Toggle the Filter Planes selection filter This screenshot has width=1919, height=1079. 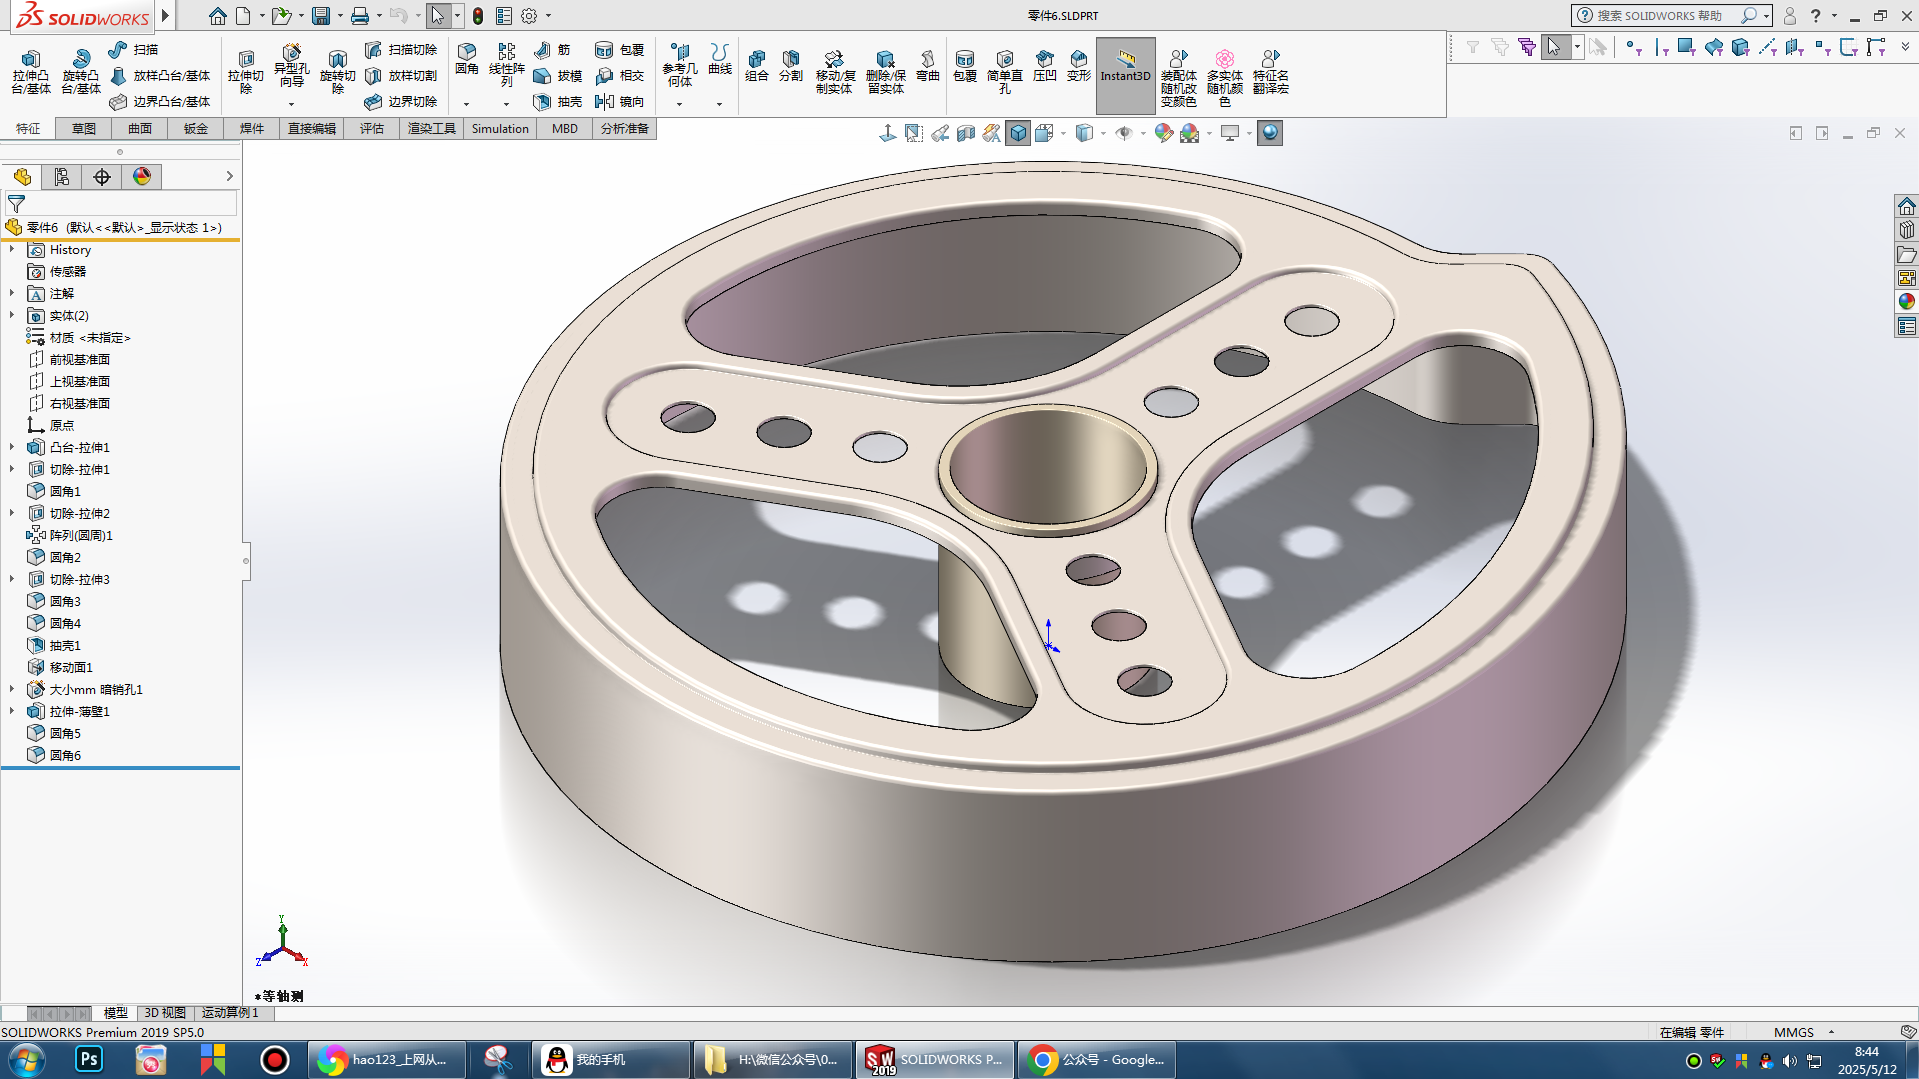[1794, 47]
